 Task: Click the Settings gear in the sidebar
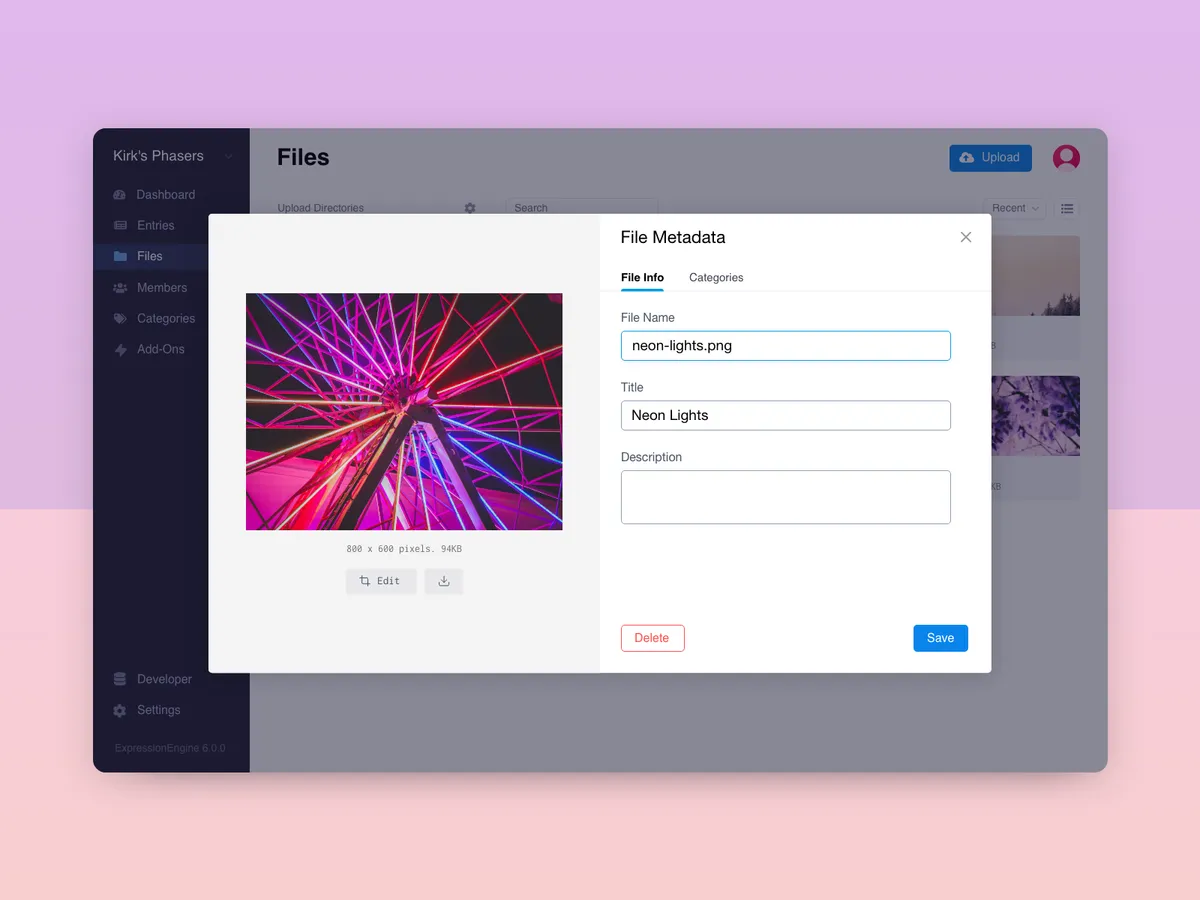pyautogui.click(x=122, y=710)
